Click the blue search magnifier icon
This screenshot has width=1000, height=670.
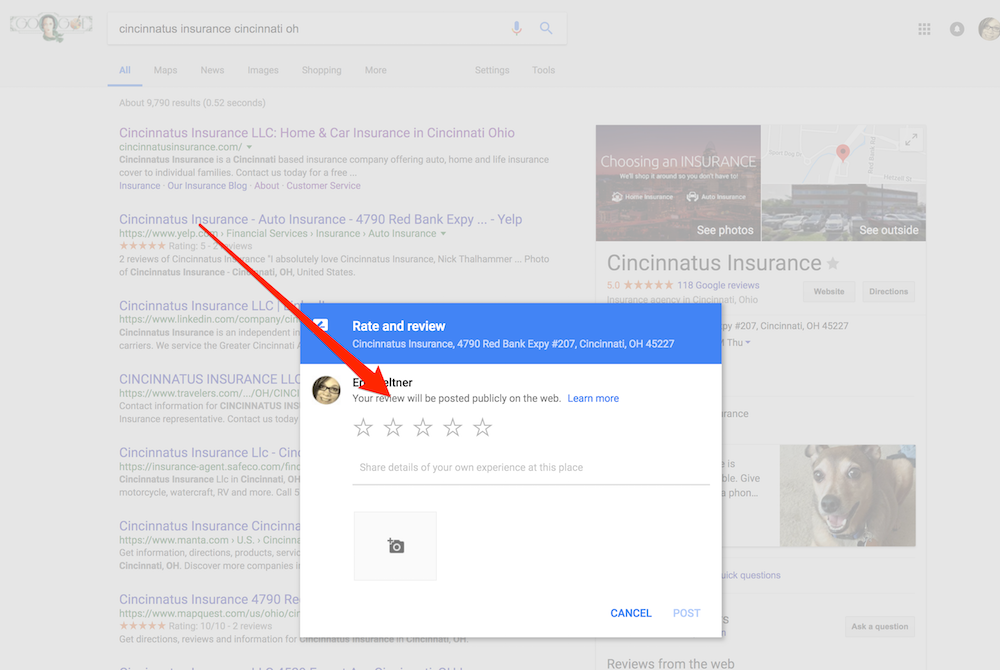pyautogui.click(x=546, y=28)
